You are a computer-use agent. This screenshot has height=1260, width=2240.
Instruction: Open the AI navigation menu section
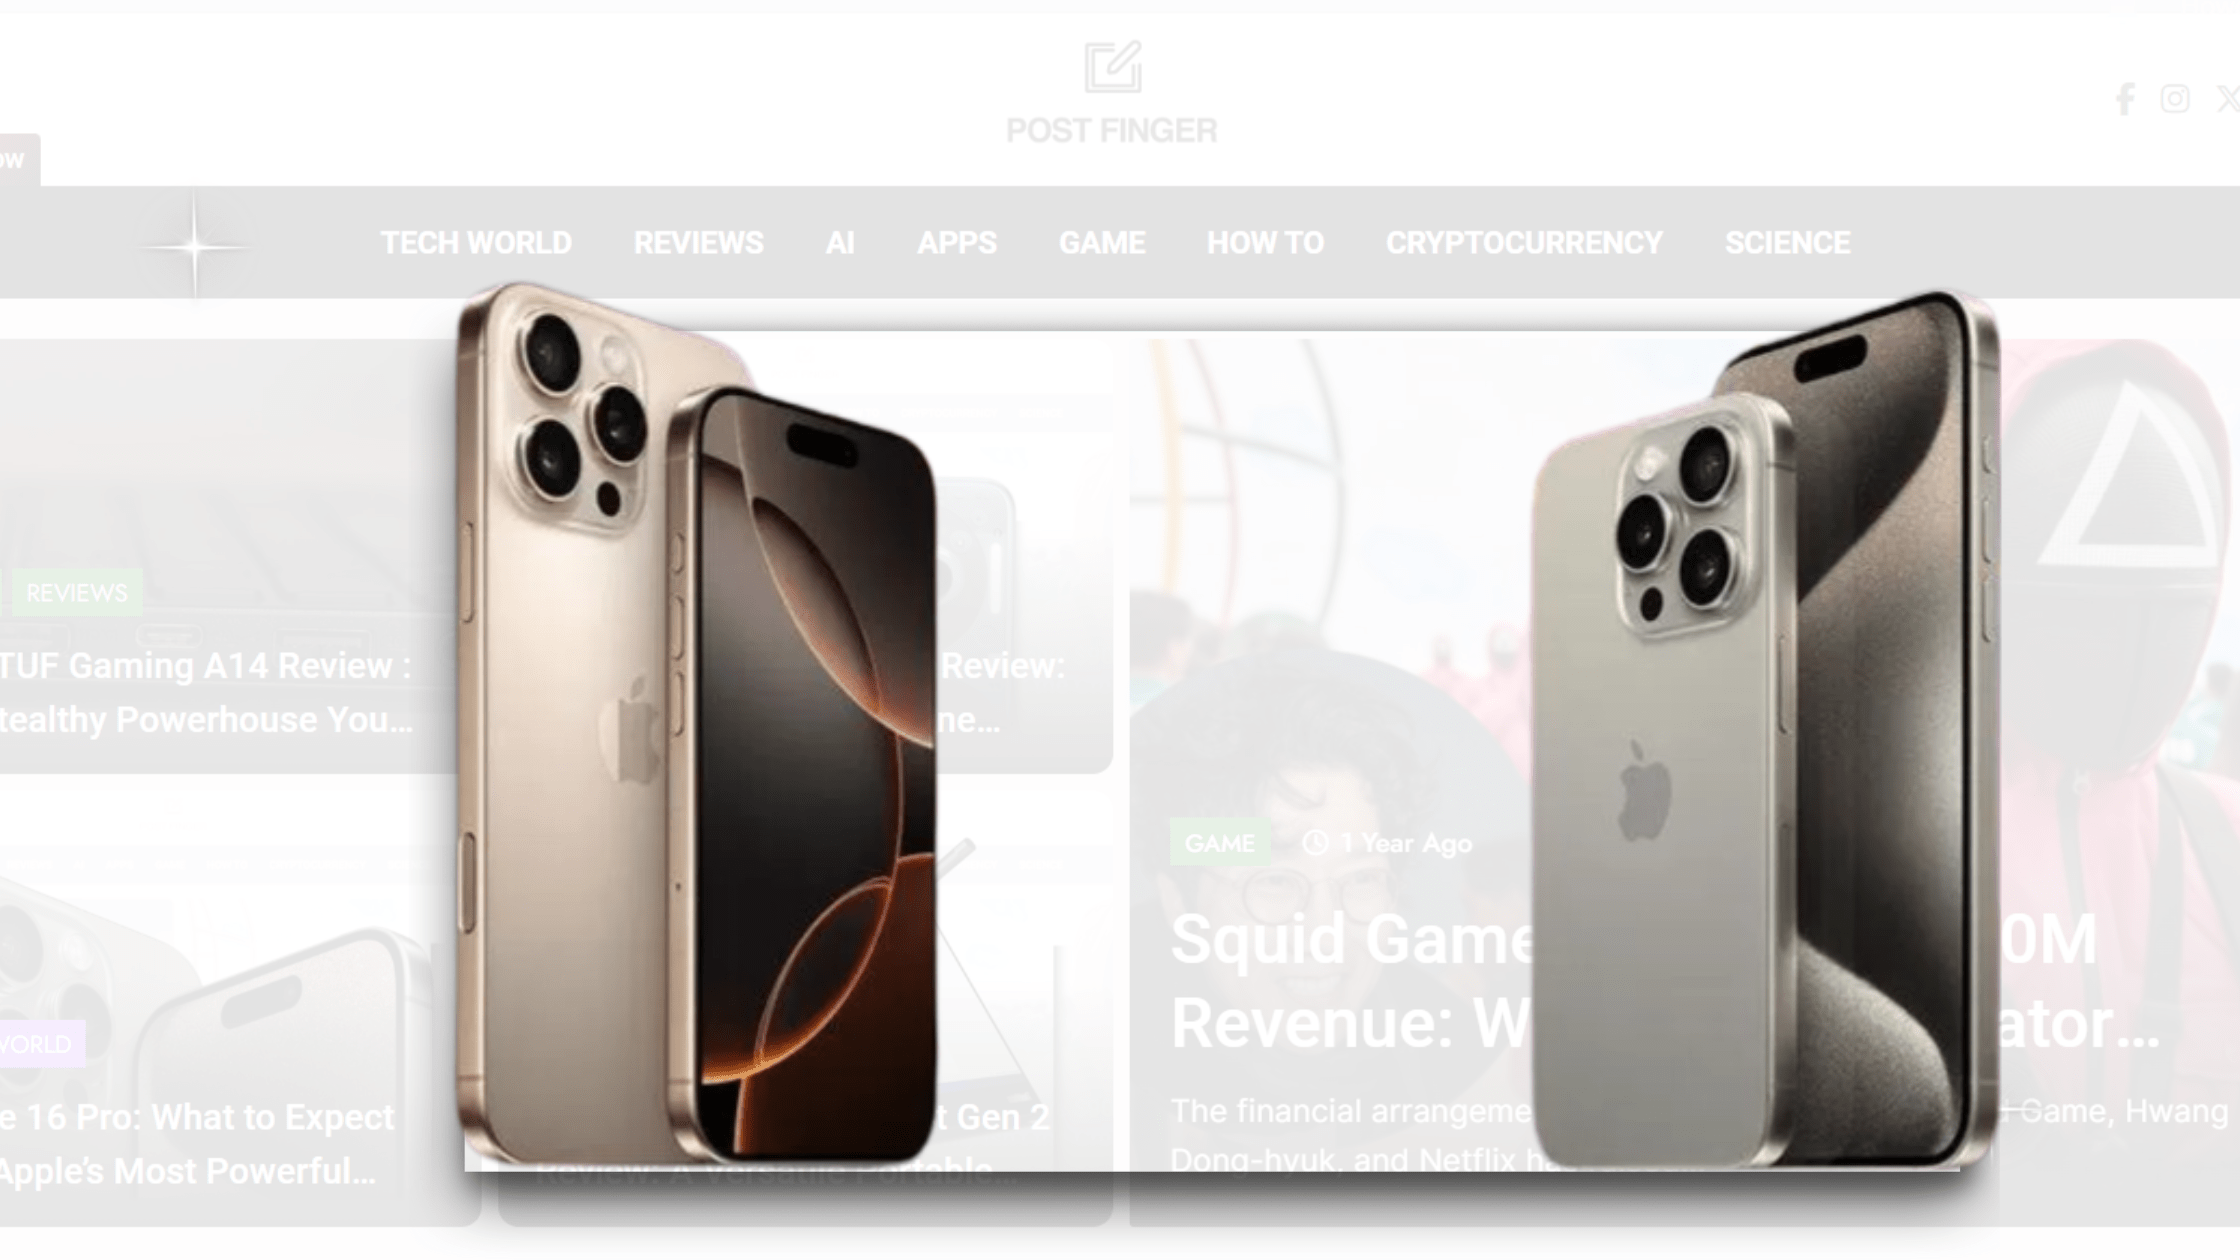click(x=840, y=243)
